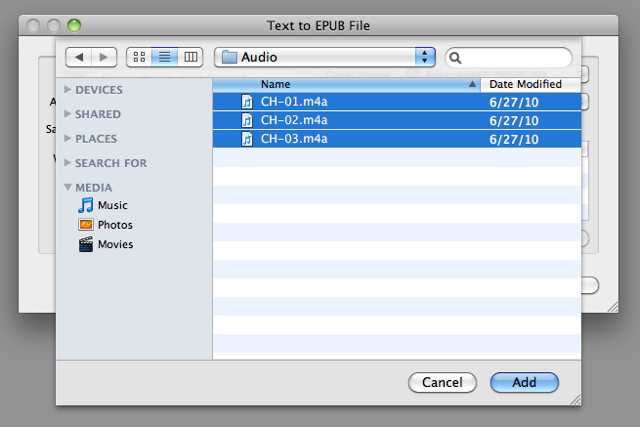640x427 pixels.
Task: Expand the SEARCH FOR sidebar section
Action: pyautogui.click(x=68, y=163)
